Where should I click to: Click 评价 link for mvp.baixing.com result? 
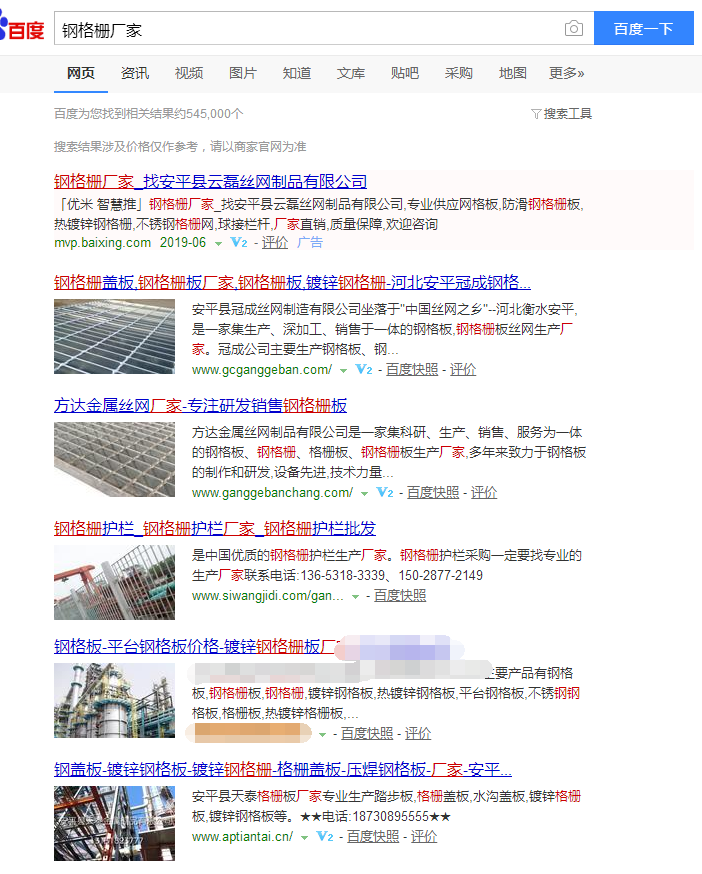point(275,242)
